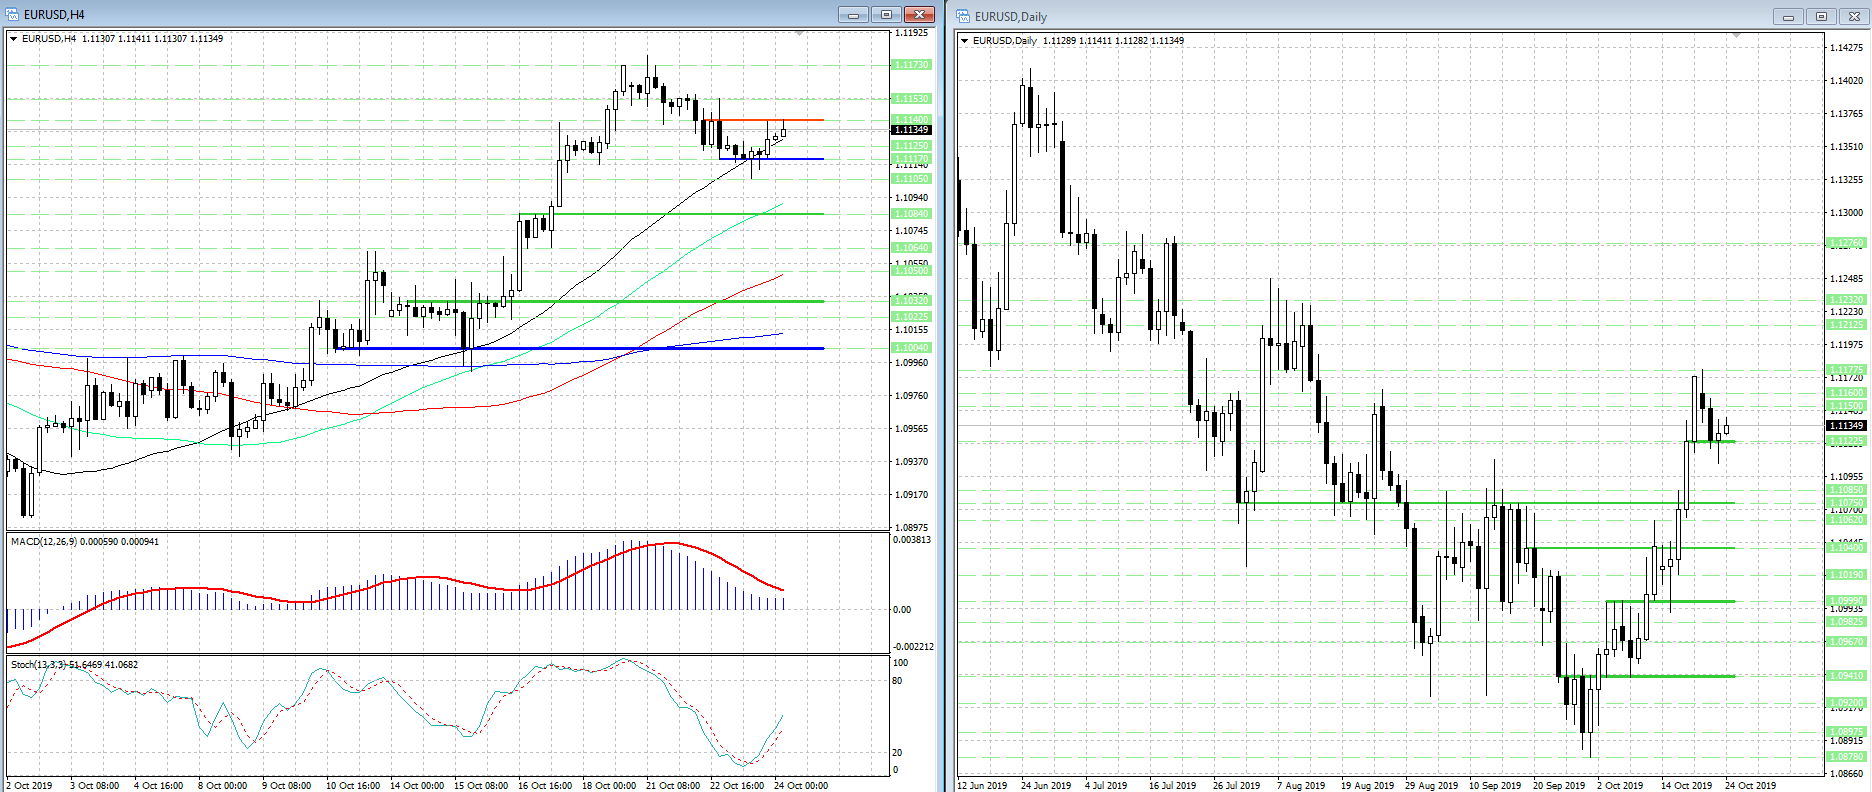Image resolution: width=1872 pixels, height=792 pixels.
Task: Click the current price label 1.11349 in Daily chart
Action: (x=1846, y=426)
